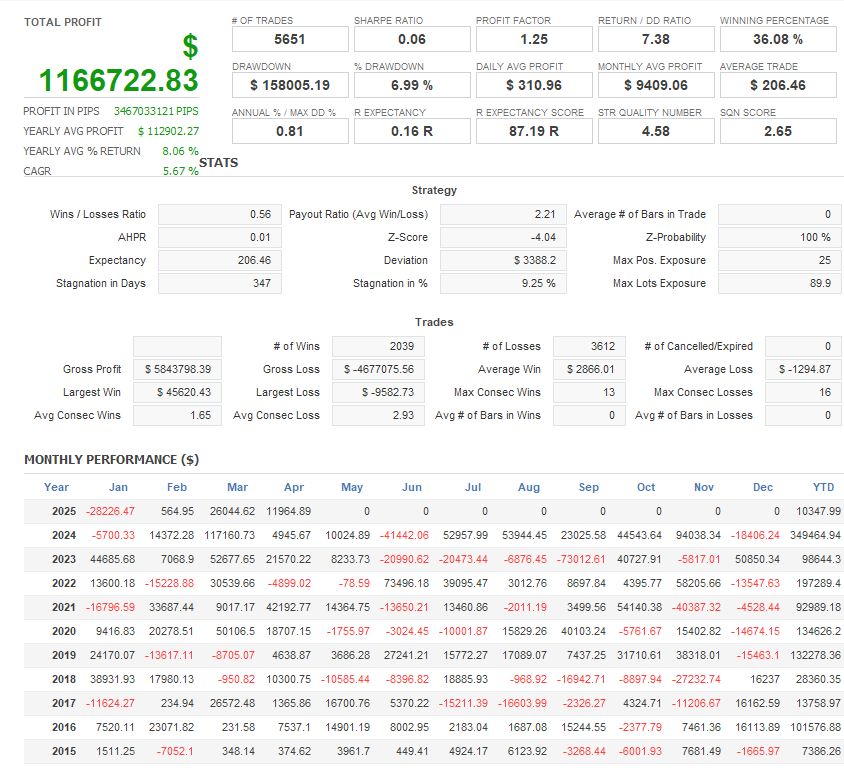Click the R Expectancy Score value 87.19 R
Screen dimensions: 844x770
click(x=534, y=131)
